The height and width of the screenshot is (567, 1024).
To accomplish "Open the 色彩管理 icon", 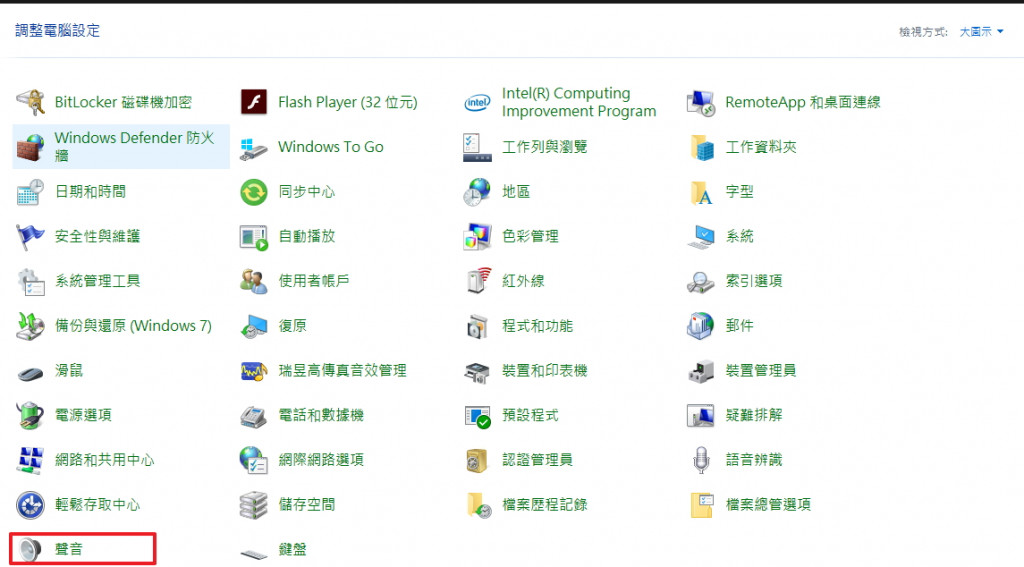I will (x=477, y=236).
